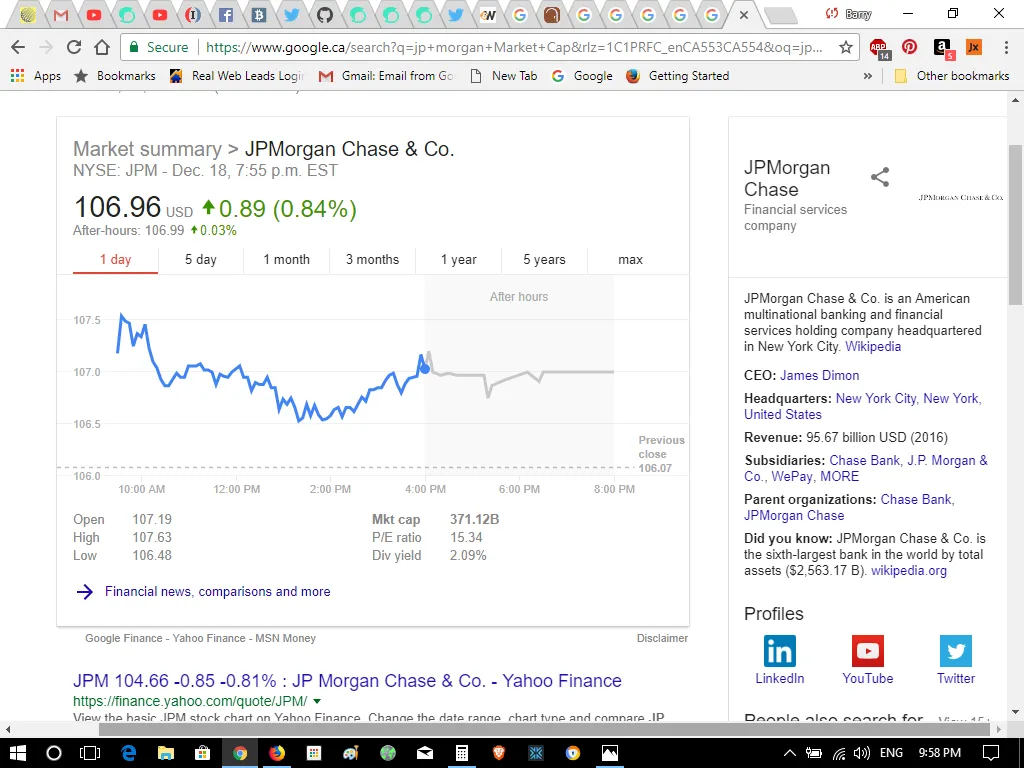Launch Brave browser from taskbar

click(x=499, y=753)
